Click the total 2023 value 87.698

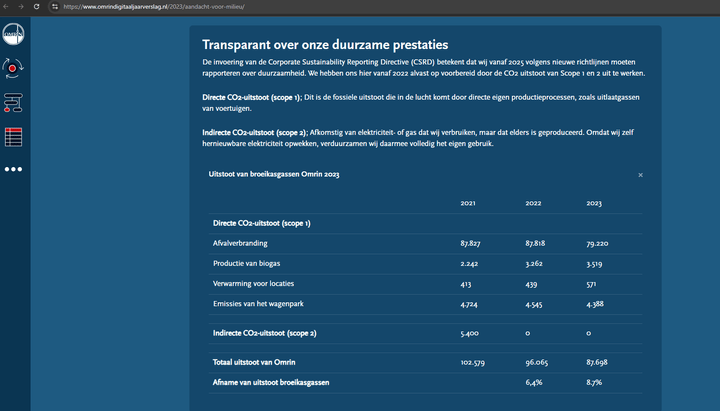(x=597, y=362)
